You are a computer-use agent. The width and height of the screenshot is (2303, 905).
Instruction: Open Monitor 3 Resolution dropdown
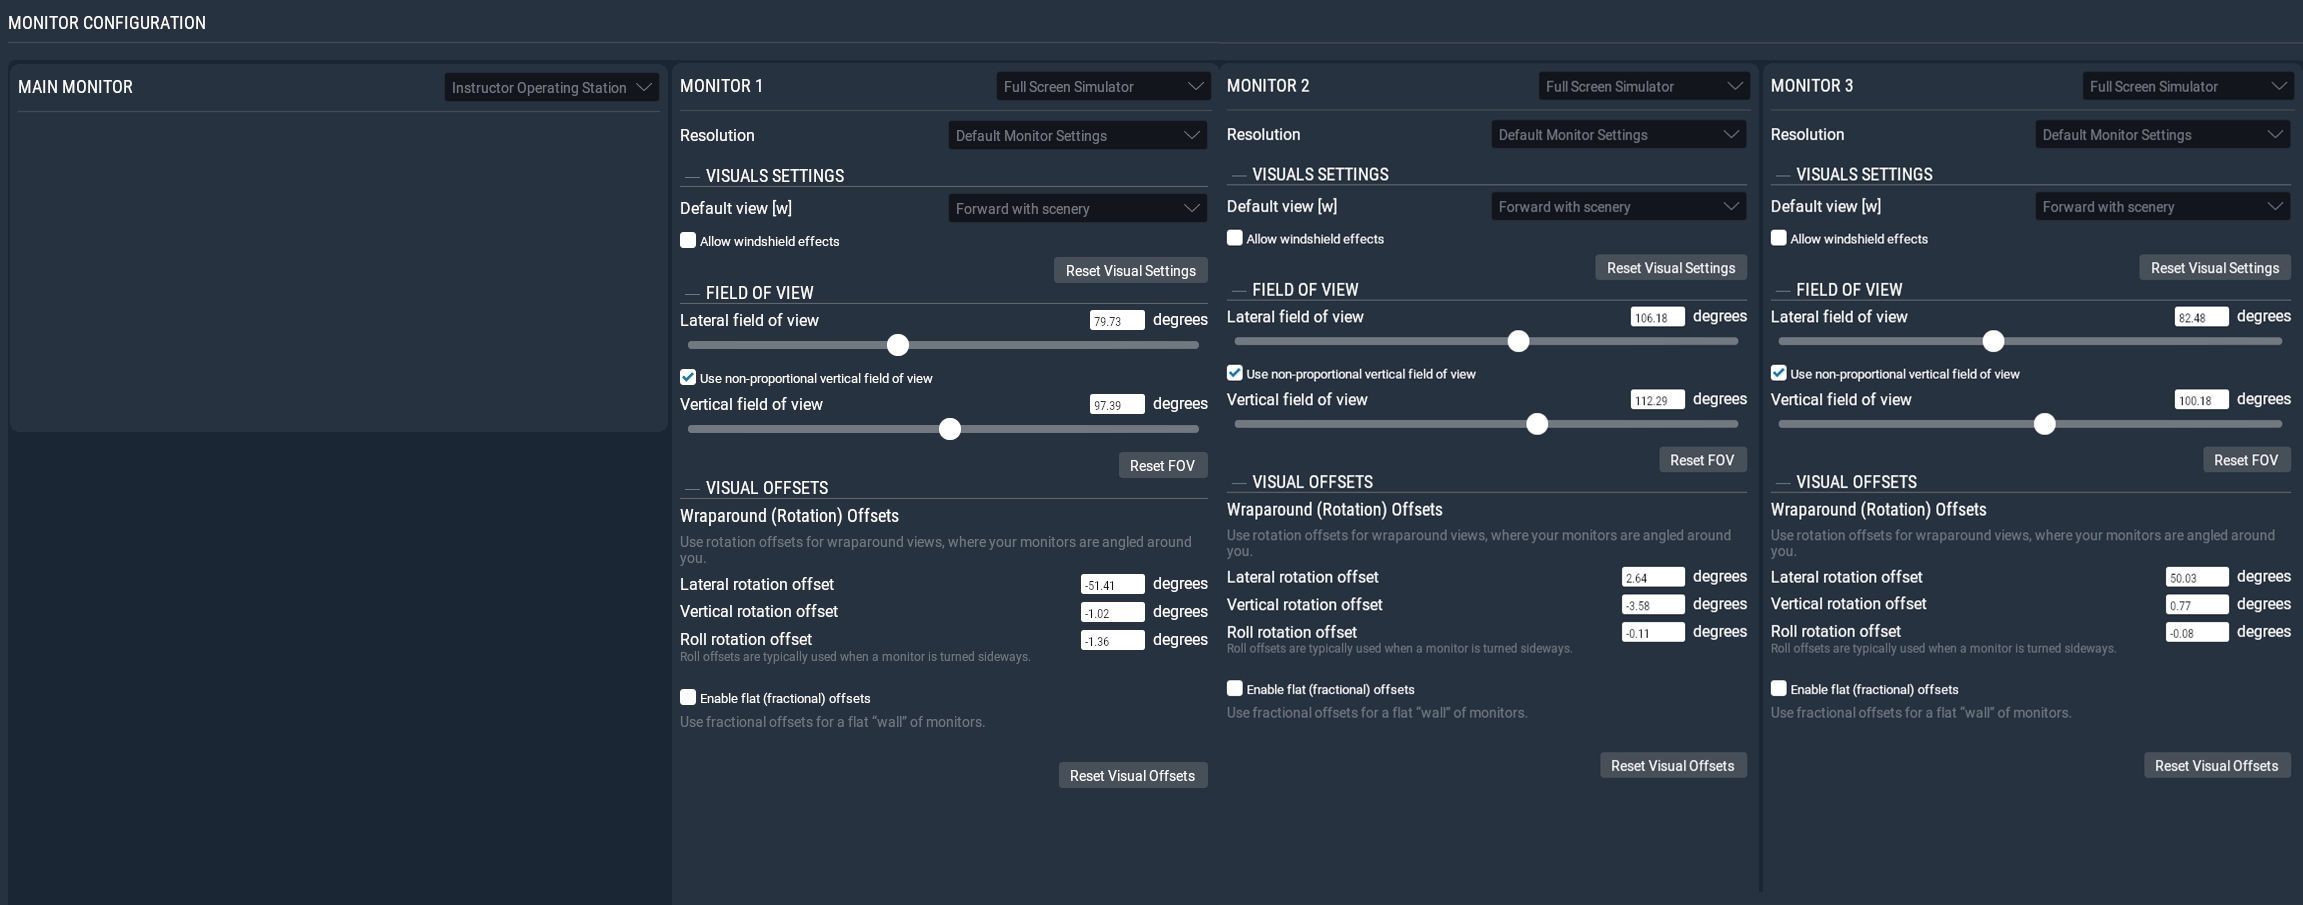tap(2161, 134)
